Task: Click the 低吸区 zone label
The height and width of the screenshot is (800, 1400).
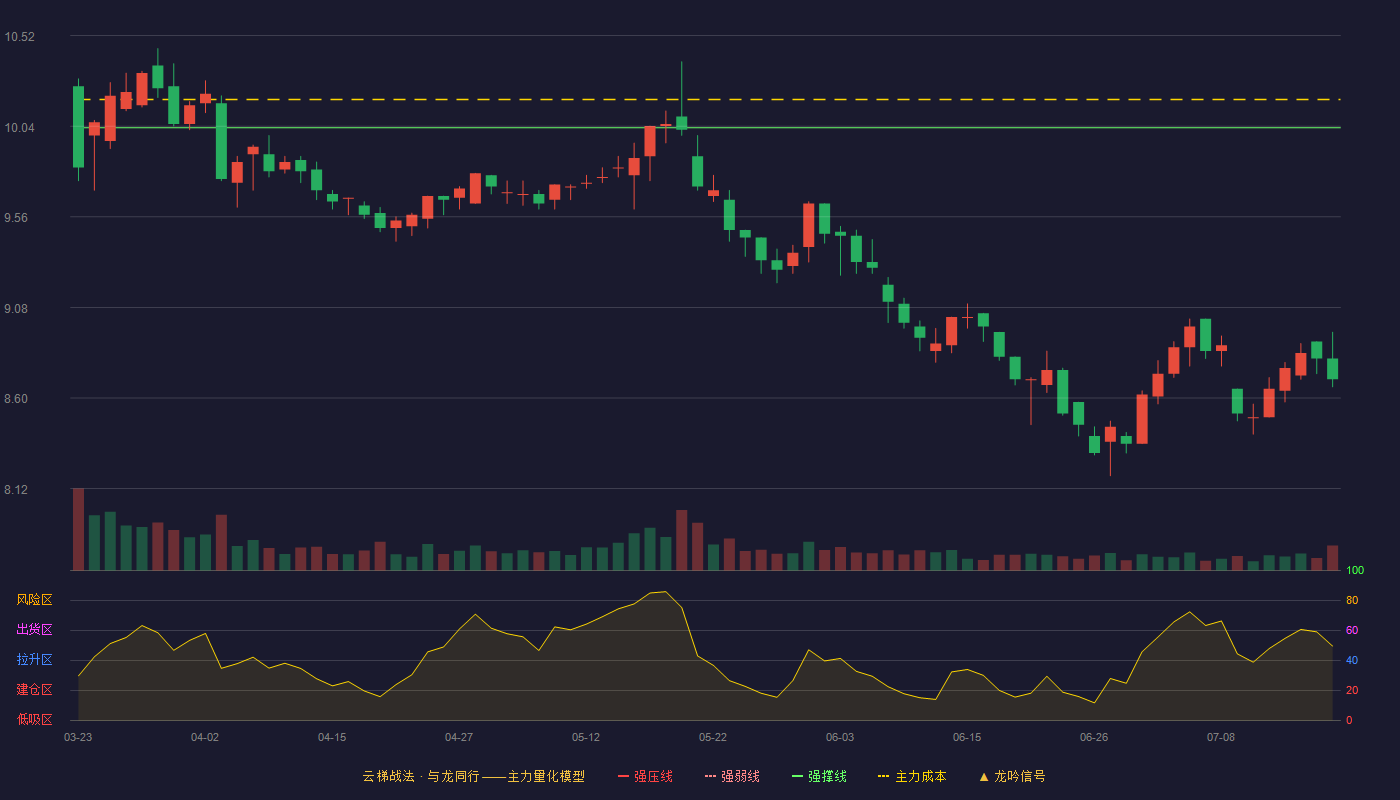Action: coord(34,719)
